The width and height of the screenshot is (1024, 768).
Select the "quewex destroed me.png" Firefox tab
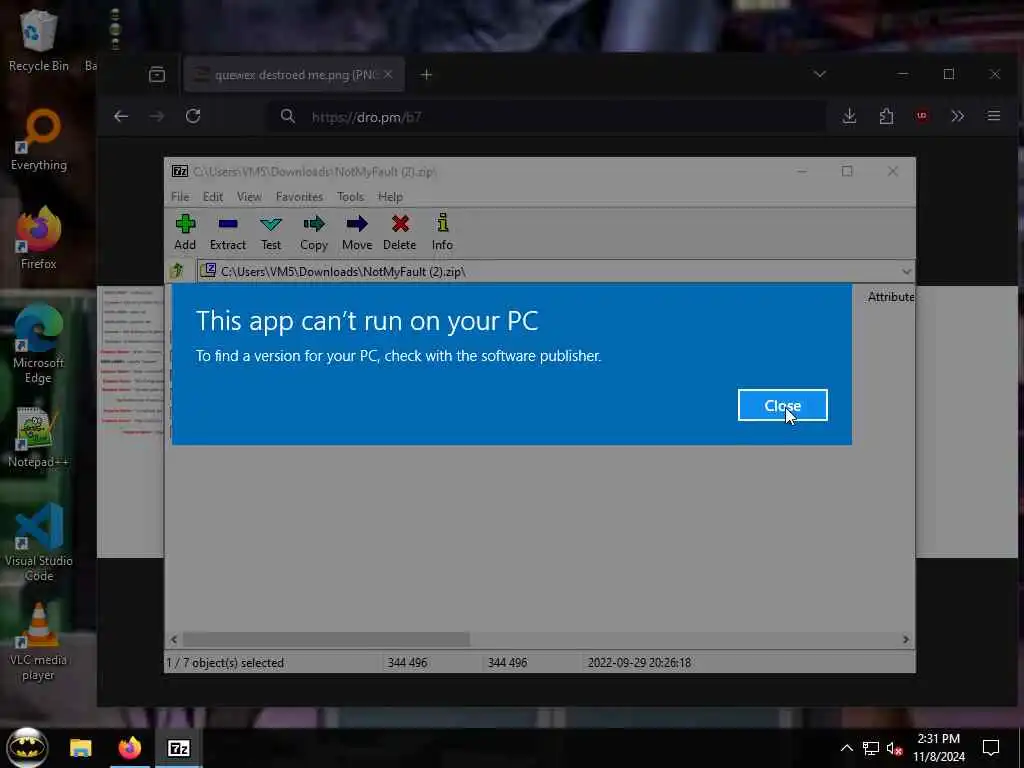pos(294,74)
